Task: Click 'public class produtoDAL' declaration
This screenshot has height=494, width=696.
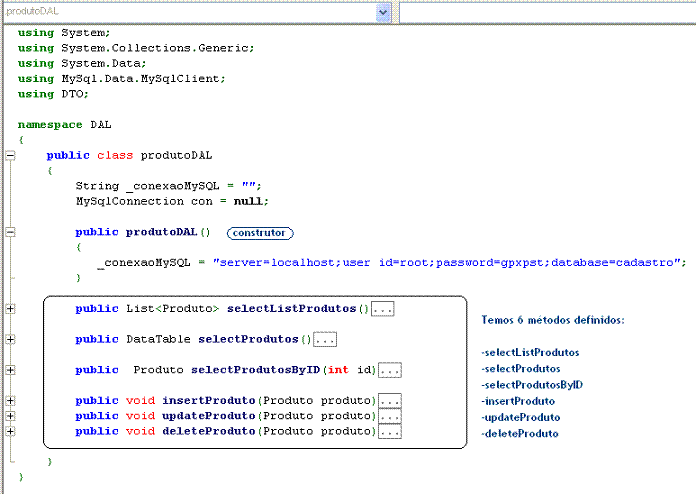Action: point(129,155)
